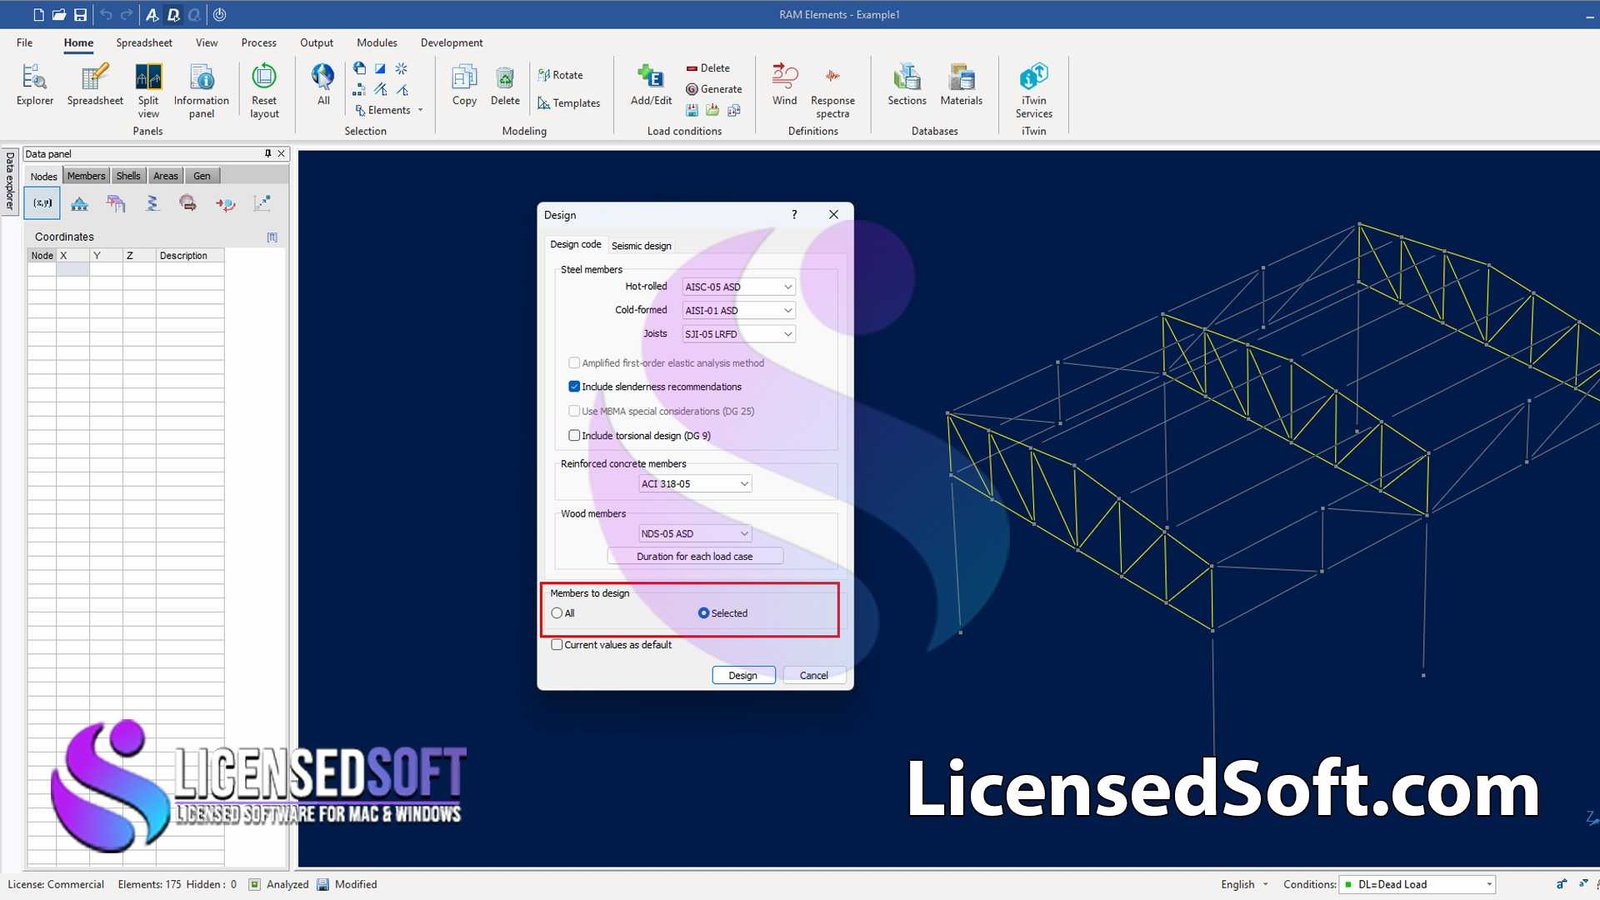The height and width of the screenshot is (900, 1600).
Task: Click the Open file folder icon
Action: (59, 15)
